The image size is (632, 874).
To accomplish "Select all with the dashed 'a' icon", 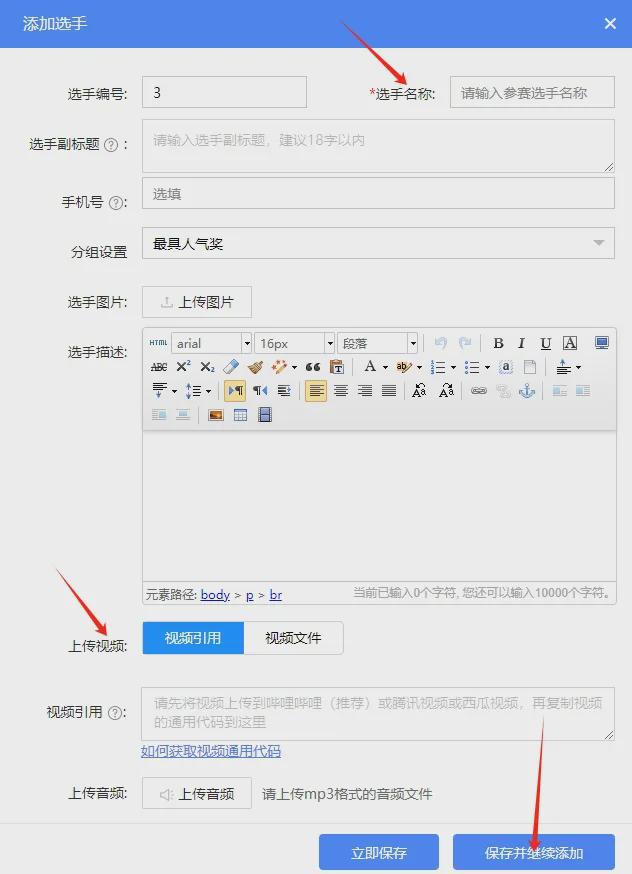I will point(506,367).
